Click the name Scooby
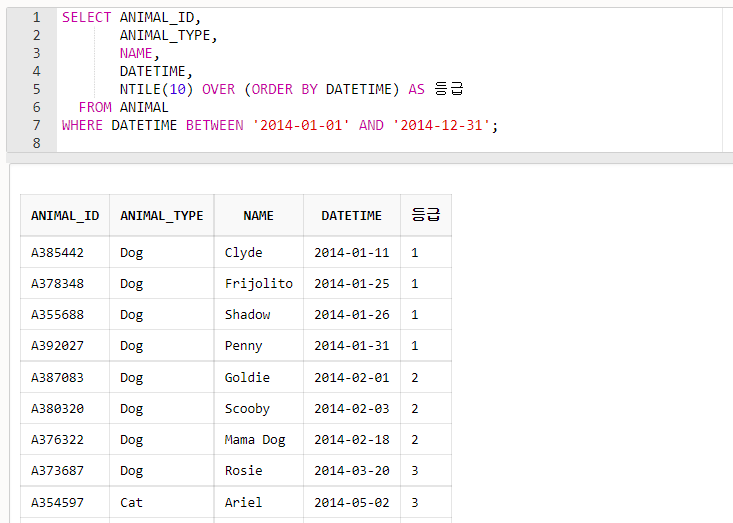The image size is (733, 523). [247, 408]
